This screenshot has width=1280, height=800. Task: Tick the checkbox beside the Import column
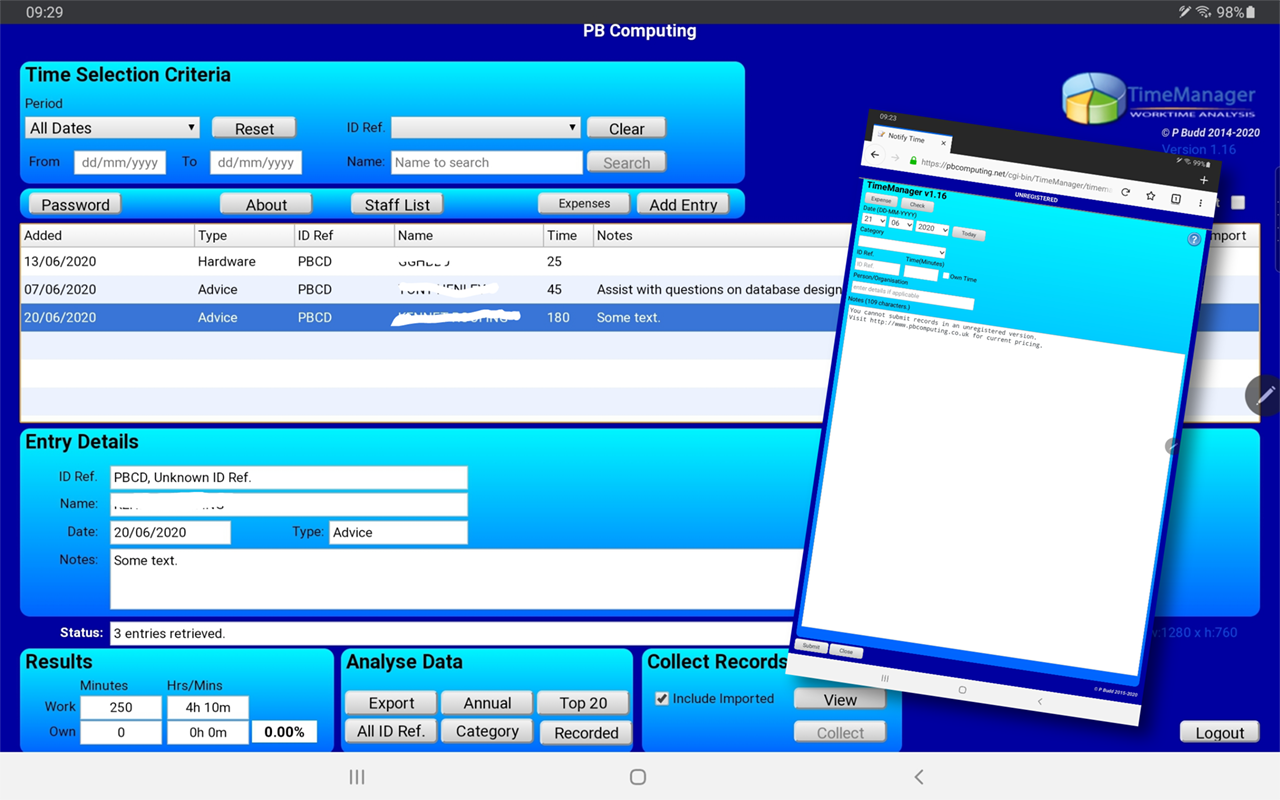pos(1238,203)
